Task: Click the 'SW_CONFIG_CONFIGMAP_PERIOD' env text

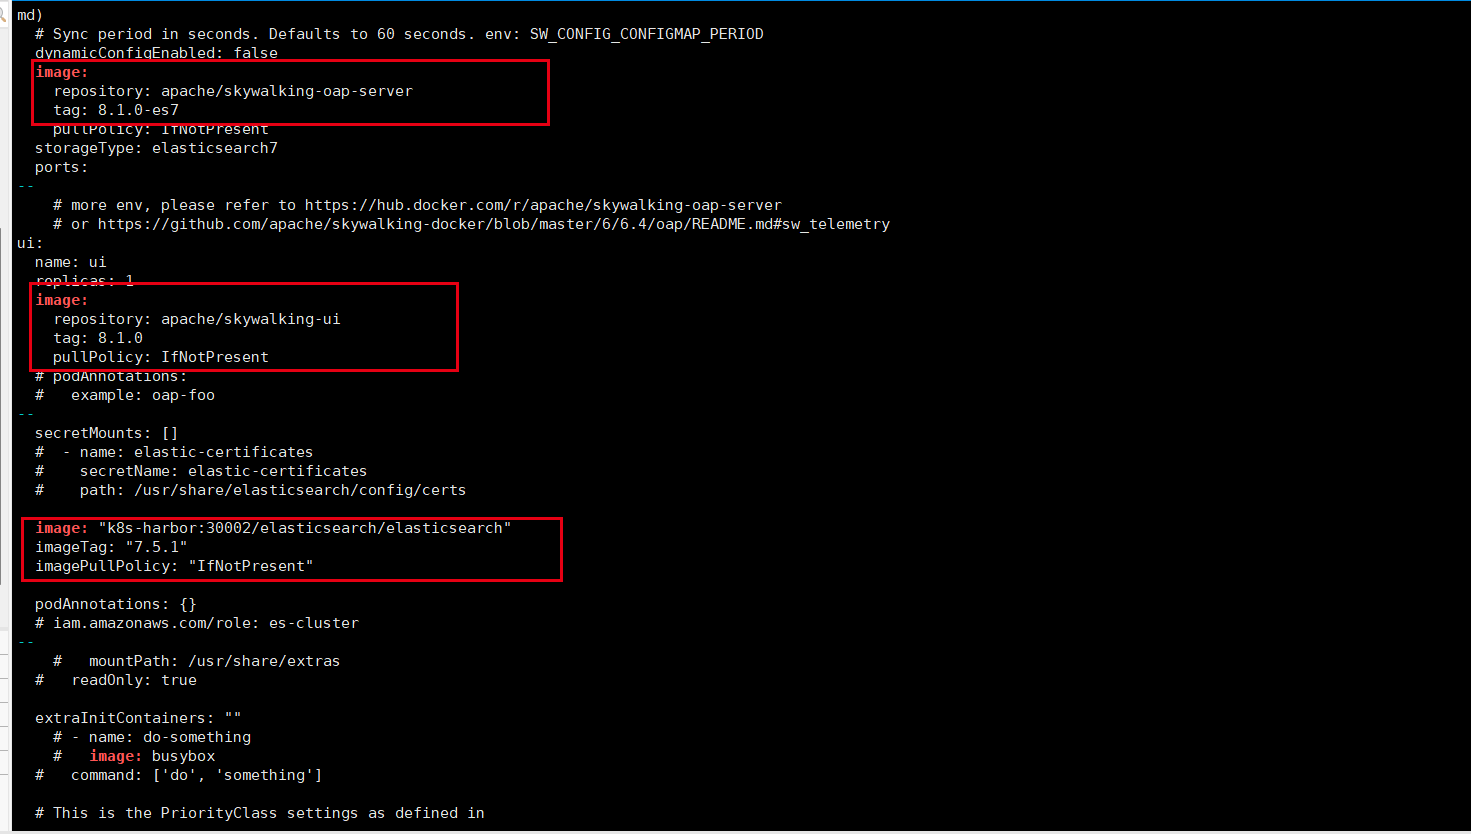Action: click(646, 34)
